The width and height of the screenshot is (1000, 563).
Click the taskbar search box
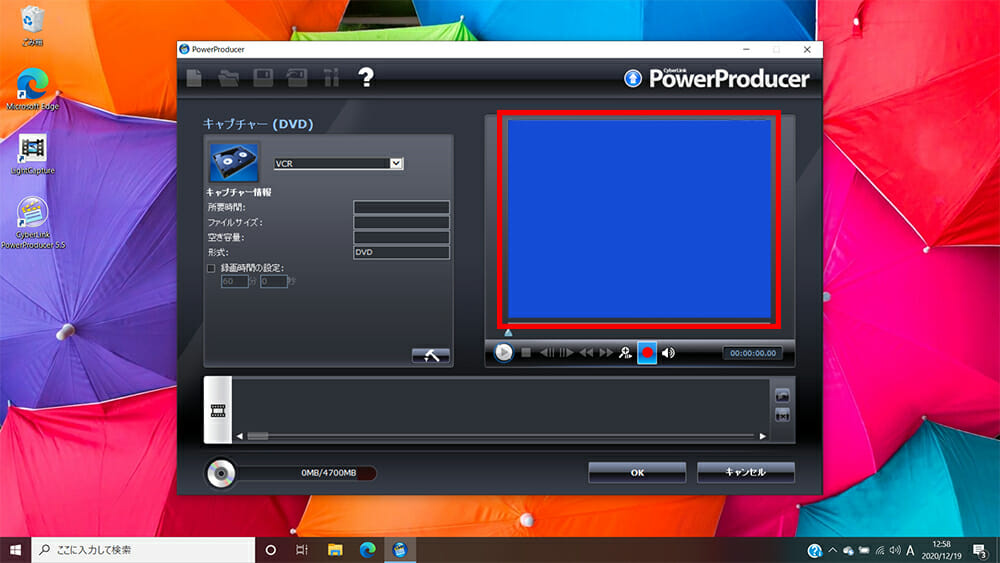point(143,550)
